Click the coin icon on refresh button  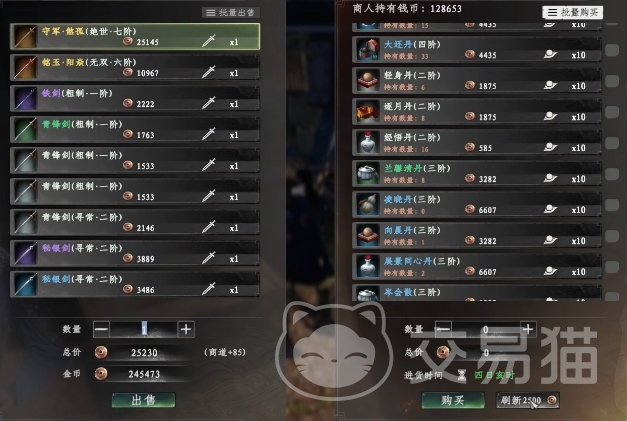pyautogui.click(x=552, y=400)
